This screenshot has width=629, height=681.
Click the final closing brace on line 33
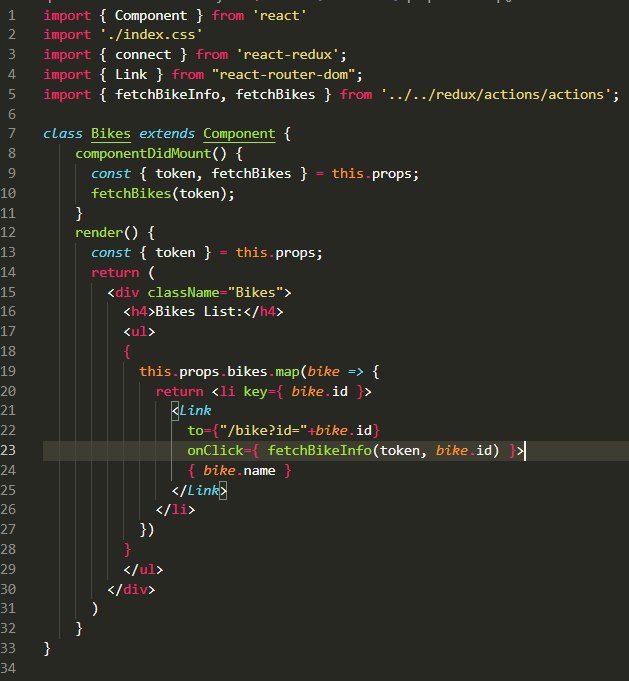pyautogui.click(x=47, y=648)
